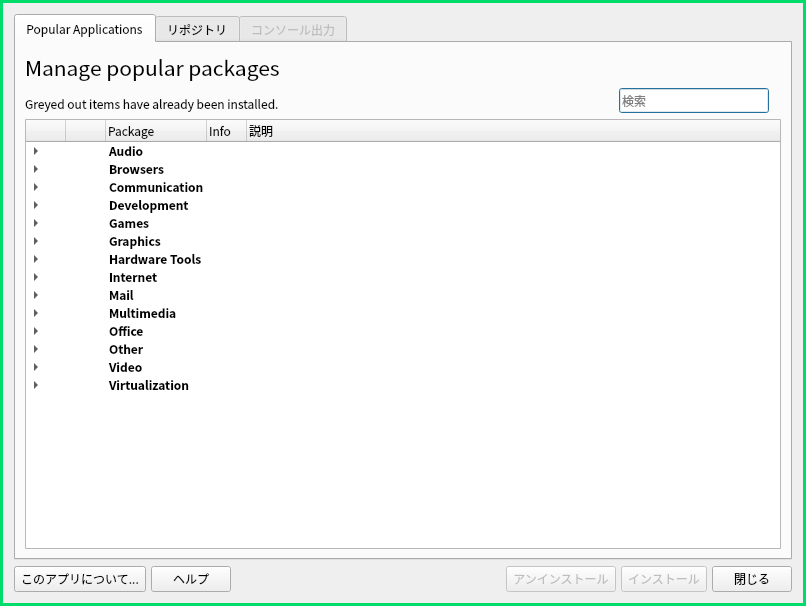This screenshot has width=806, height=606.
Task: Expand the Development category arrow
Action: click(x=35, y=205)
